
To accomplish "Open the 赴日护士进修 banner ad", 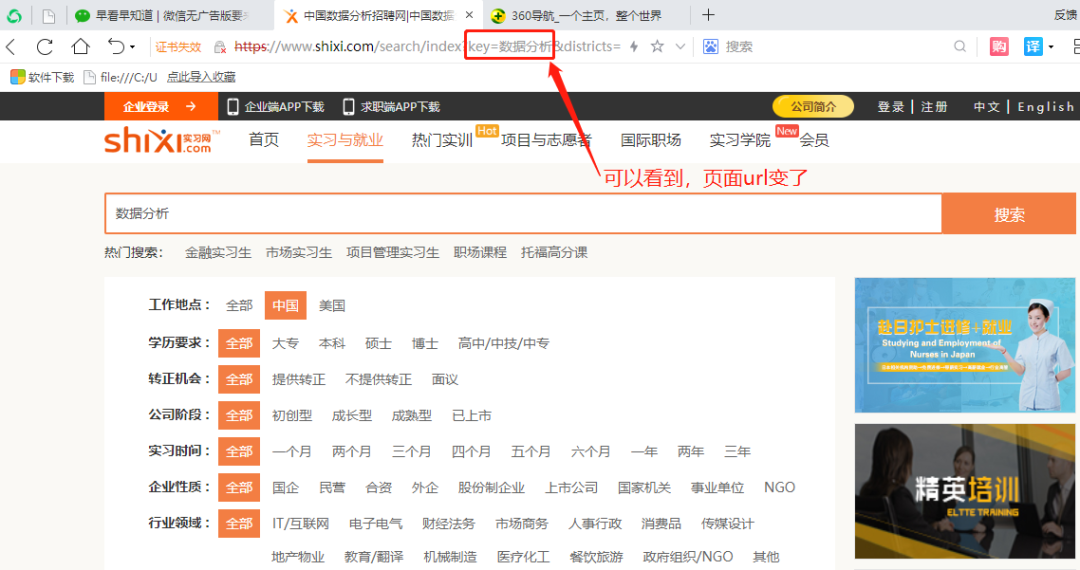I will [965, 345].
